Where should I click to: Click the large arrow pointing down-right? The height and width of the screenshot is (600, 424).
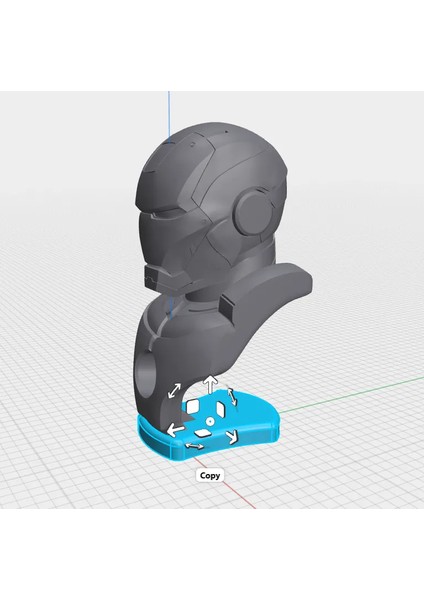(232, 437)
